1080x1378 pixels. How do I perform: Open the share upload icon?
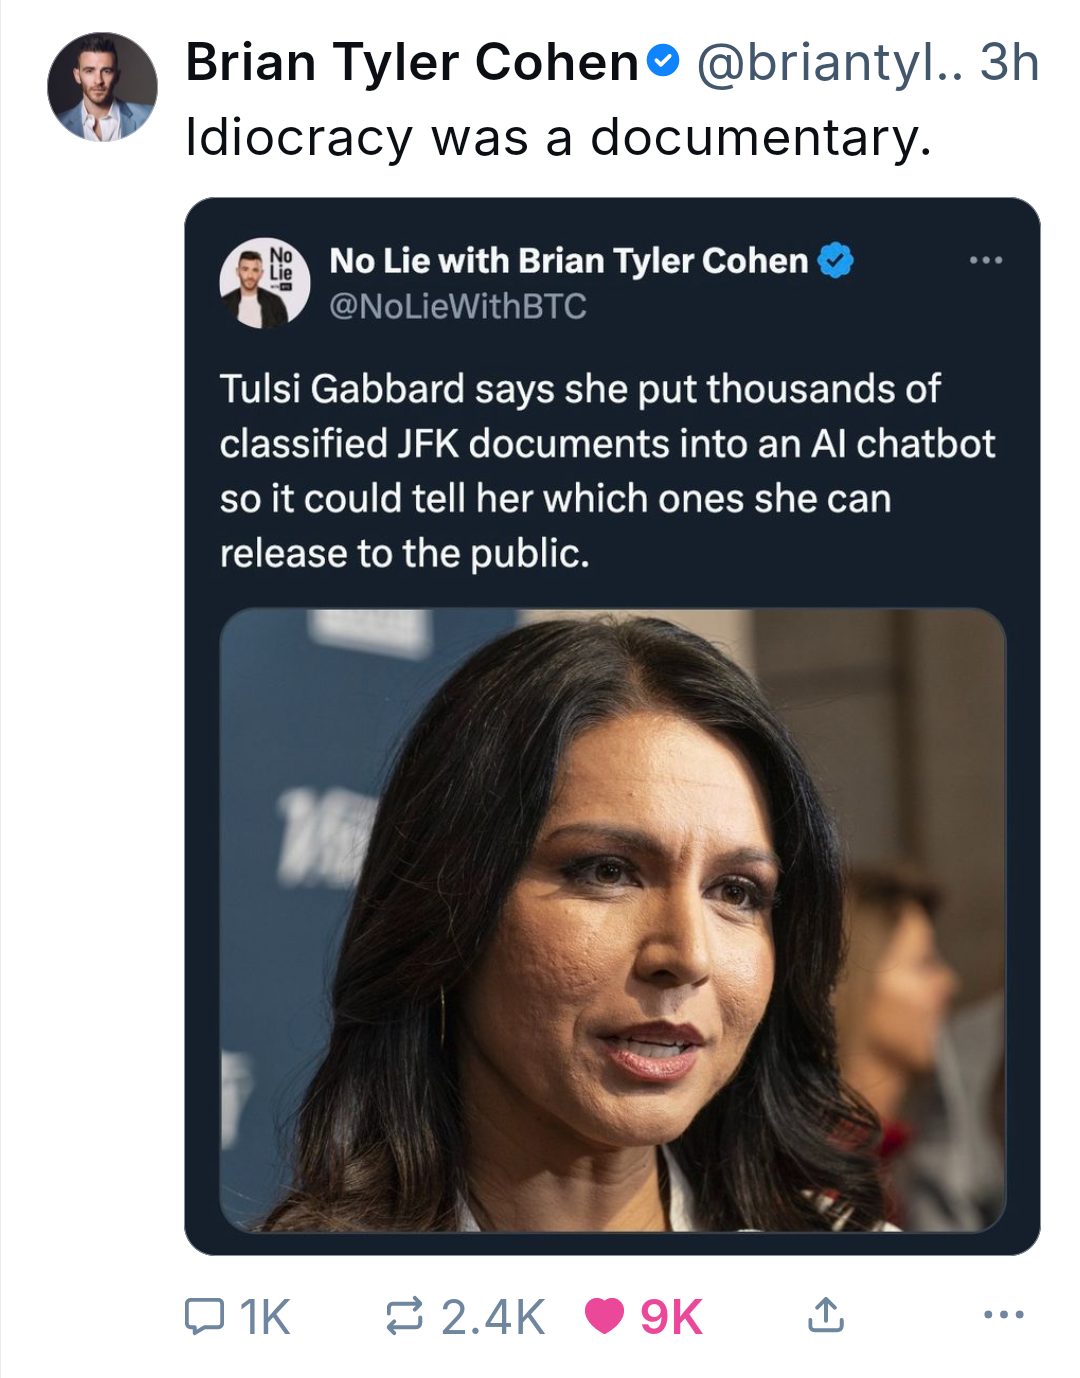(x=825, y=1315)
